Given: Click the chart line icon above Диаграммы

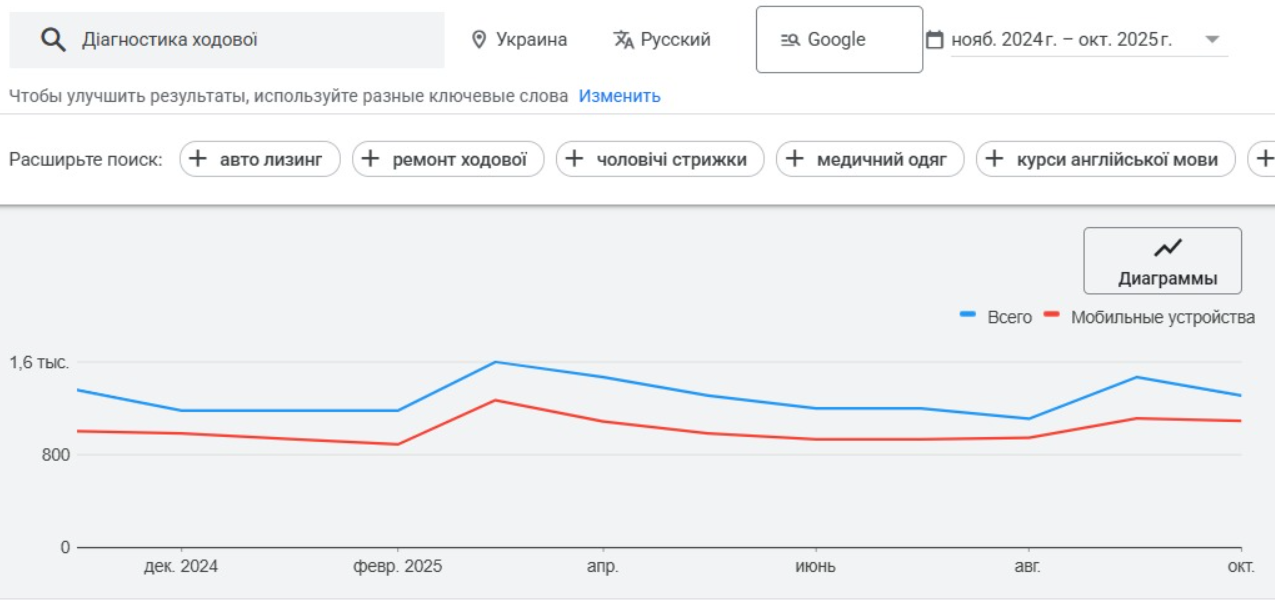Looking at the screenshot, I should [1167, 248].
